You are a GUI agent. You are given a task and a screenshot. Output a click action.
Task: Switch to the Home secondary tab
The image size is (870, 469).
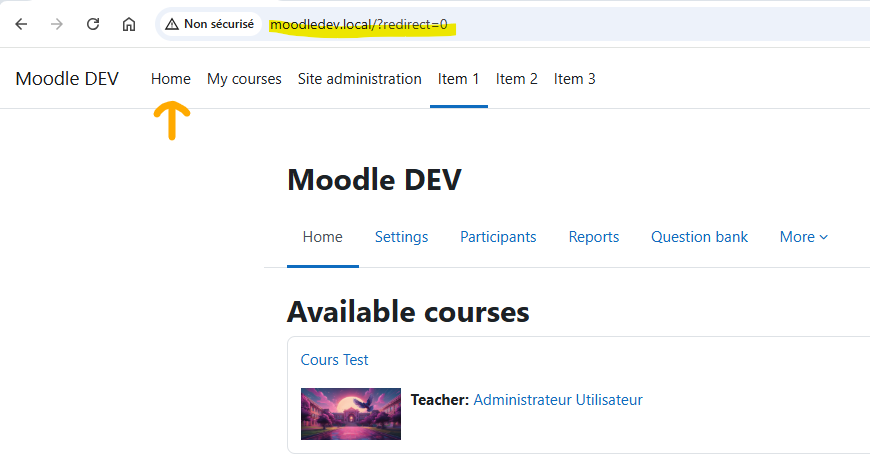pyautogui.click(x=322, y=237)
